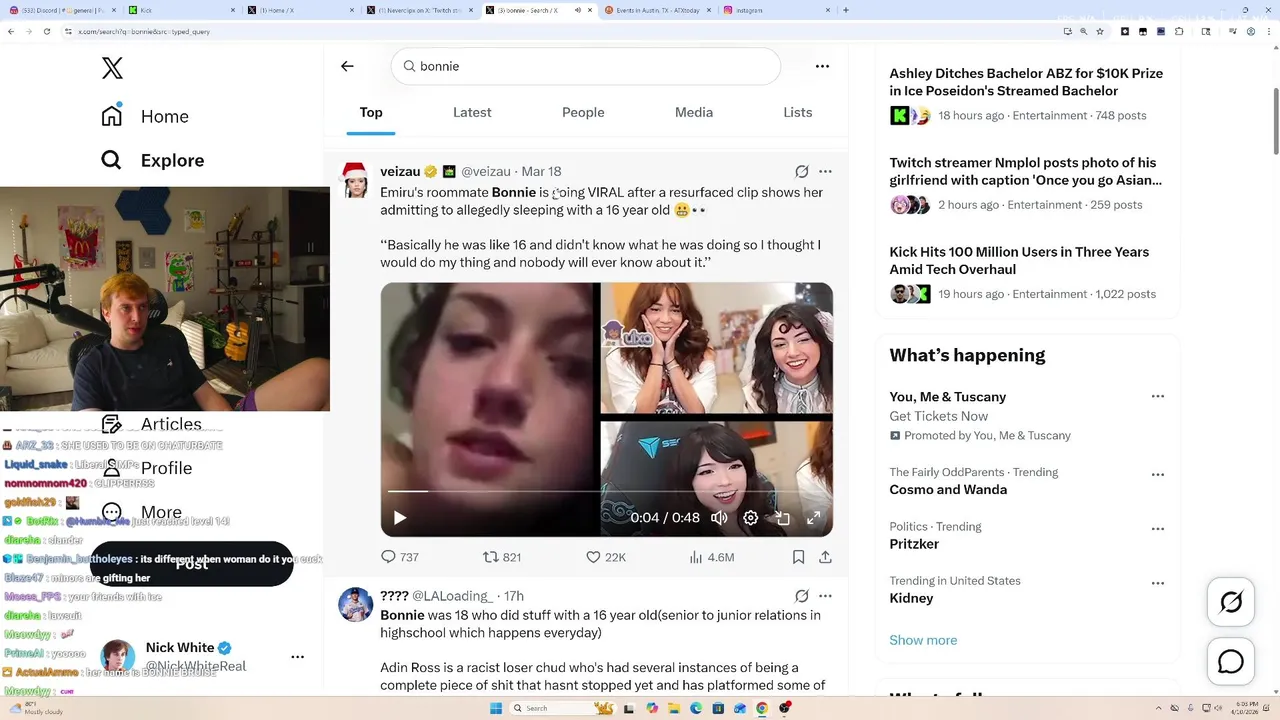Share veizau's post
This screenshot has width=1280, height=720.
(825, 557)
